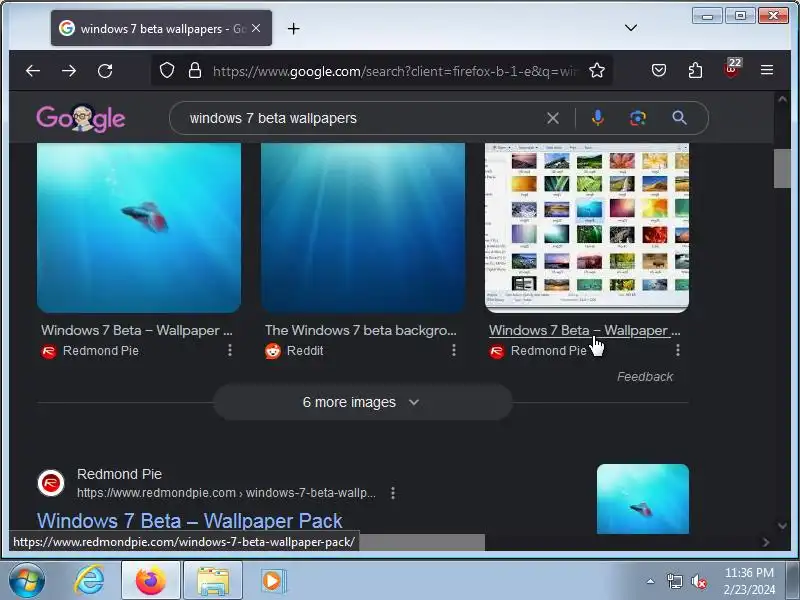800x600 pixels.
Task: Open the Save to Pocket button
Action: [659, 70]
